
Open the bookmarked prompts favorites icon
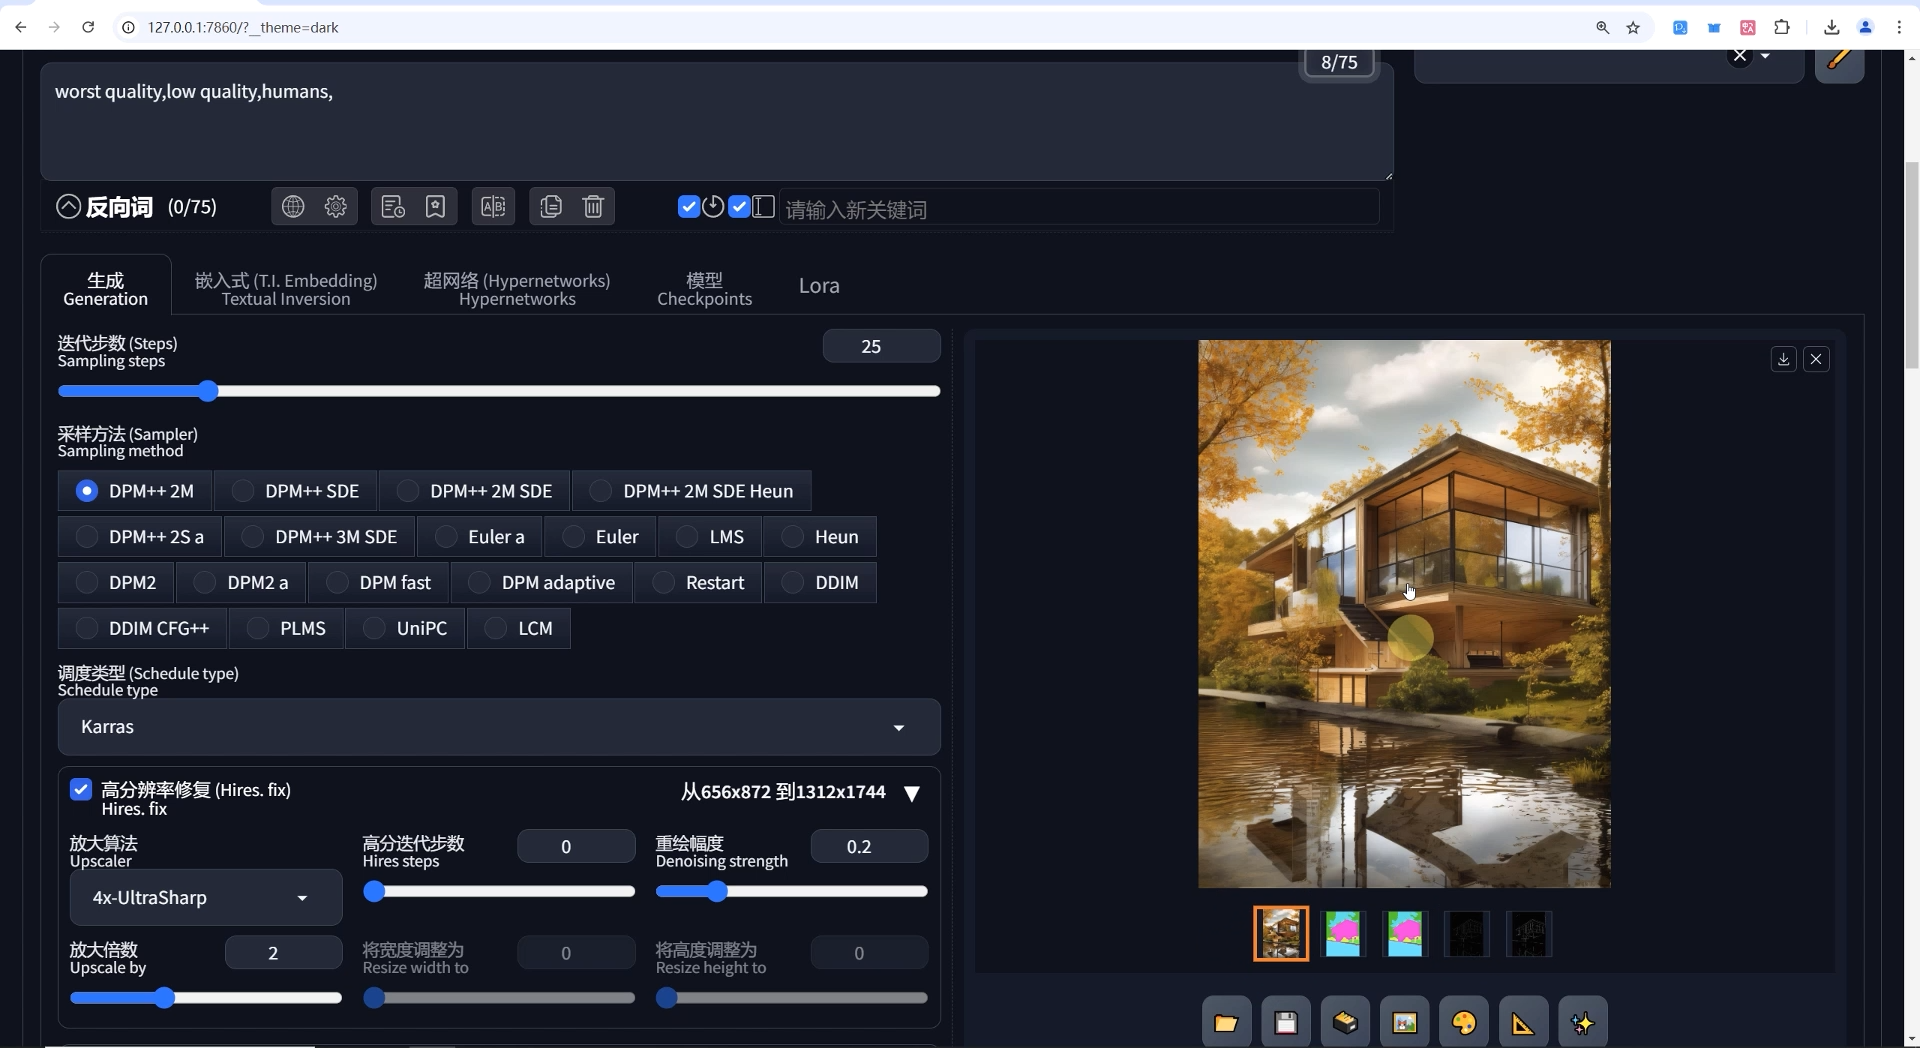pyautogui.click(x=435, y=207)
